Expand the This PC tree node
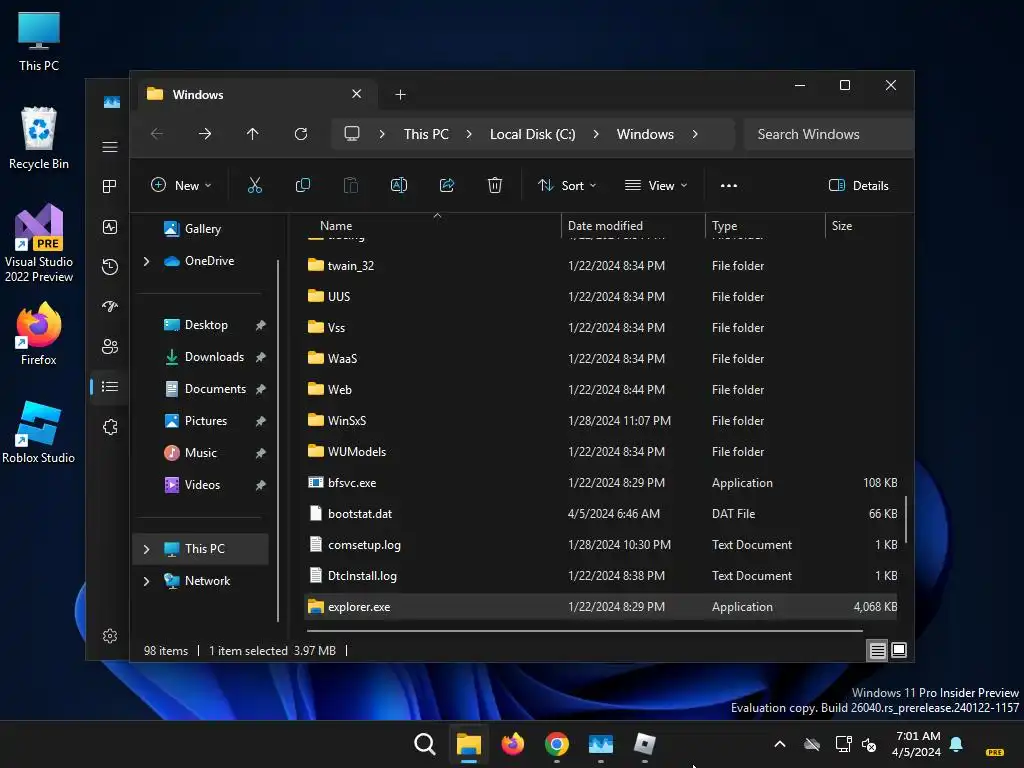This screenshot has height=768, width=1024. point(146,549)
